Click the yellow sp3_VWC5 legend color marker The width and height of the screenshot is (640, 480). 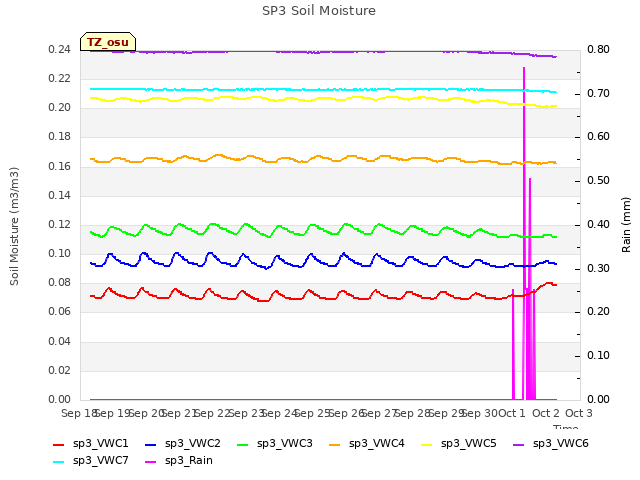point(427,444)
